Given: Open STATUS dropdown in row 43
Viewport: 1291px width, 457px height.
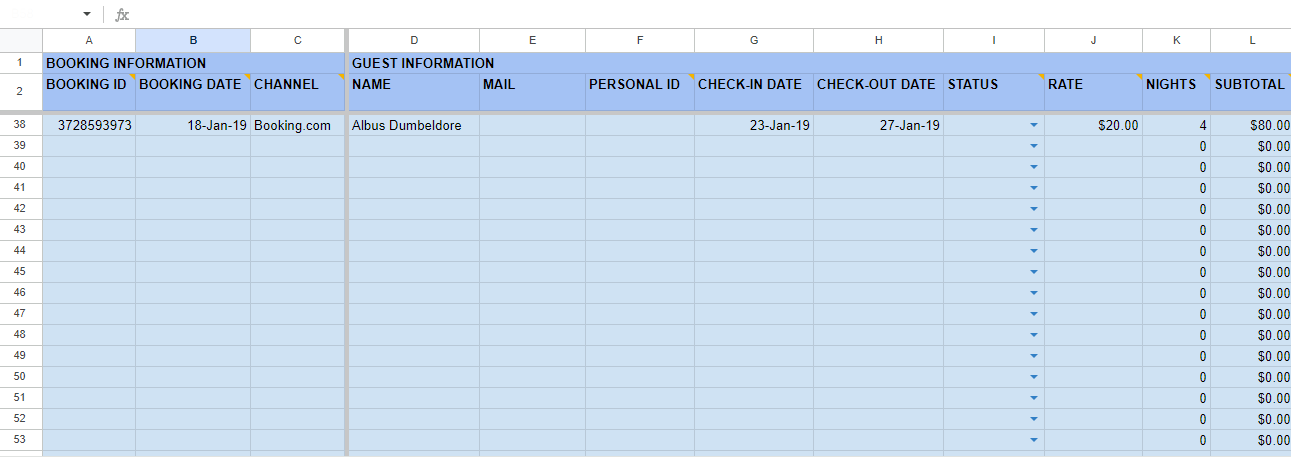Looking at the screenshot, I should [1033, 230].
